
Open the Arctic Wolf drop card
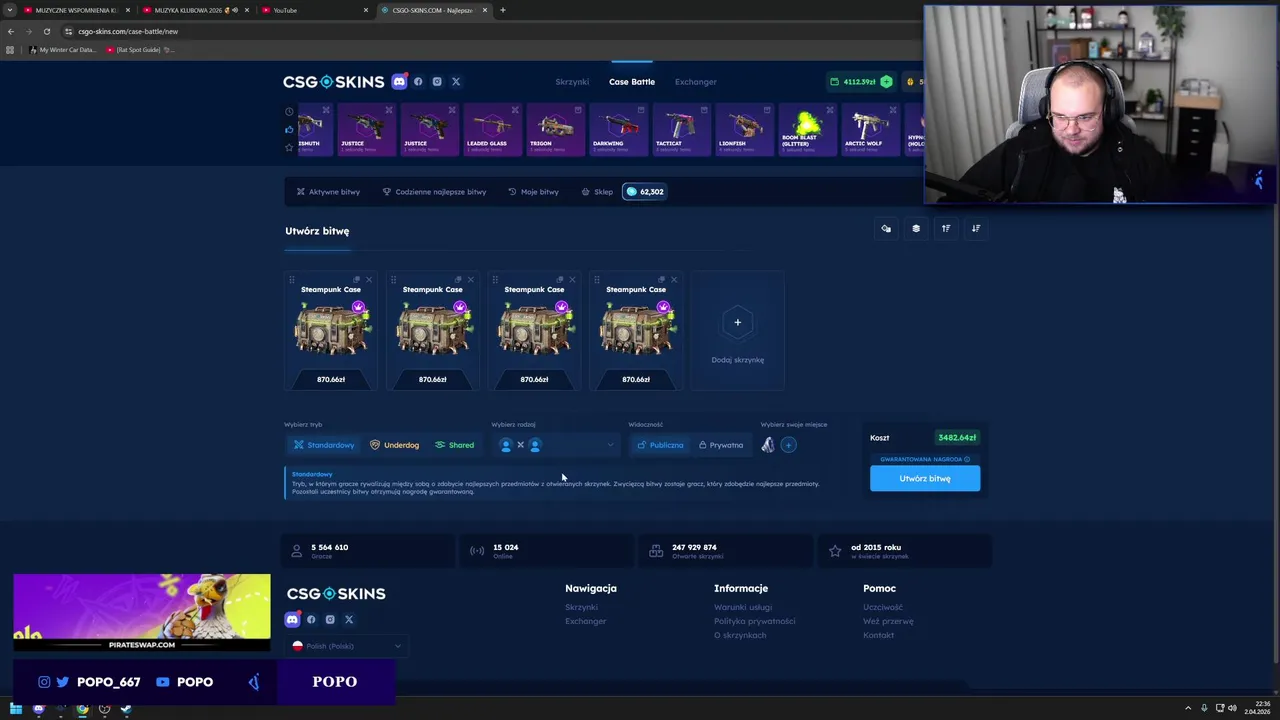(871, 129)
